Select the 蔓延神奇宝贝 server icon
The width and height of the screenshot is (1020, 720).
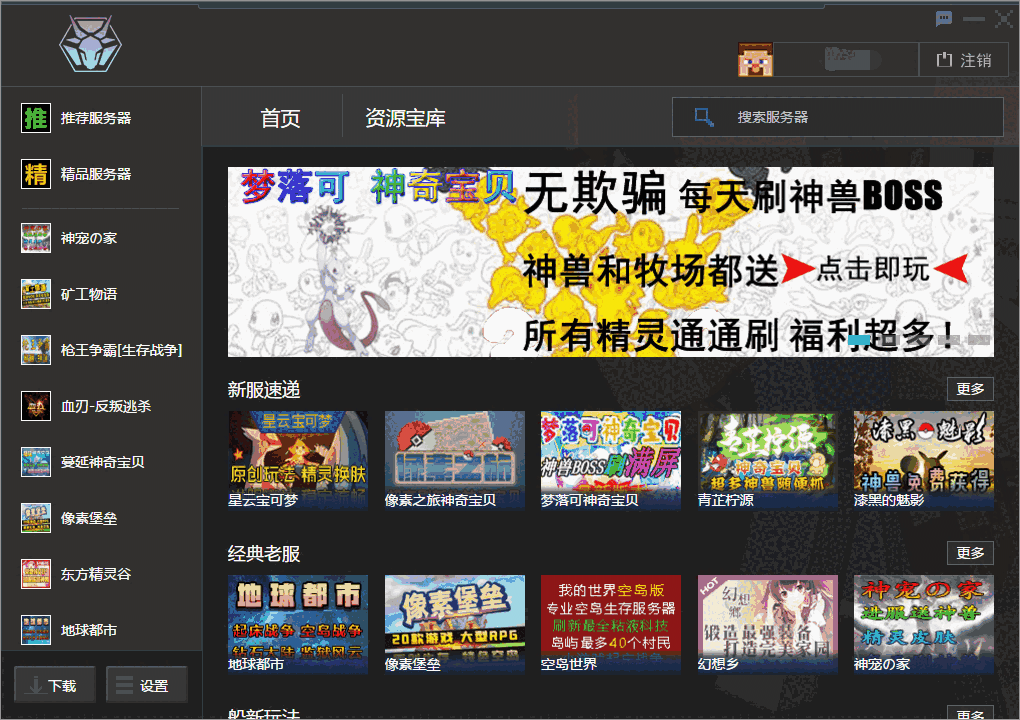(36, 462)
